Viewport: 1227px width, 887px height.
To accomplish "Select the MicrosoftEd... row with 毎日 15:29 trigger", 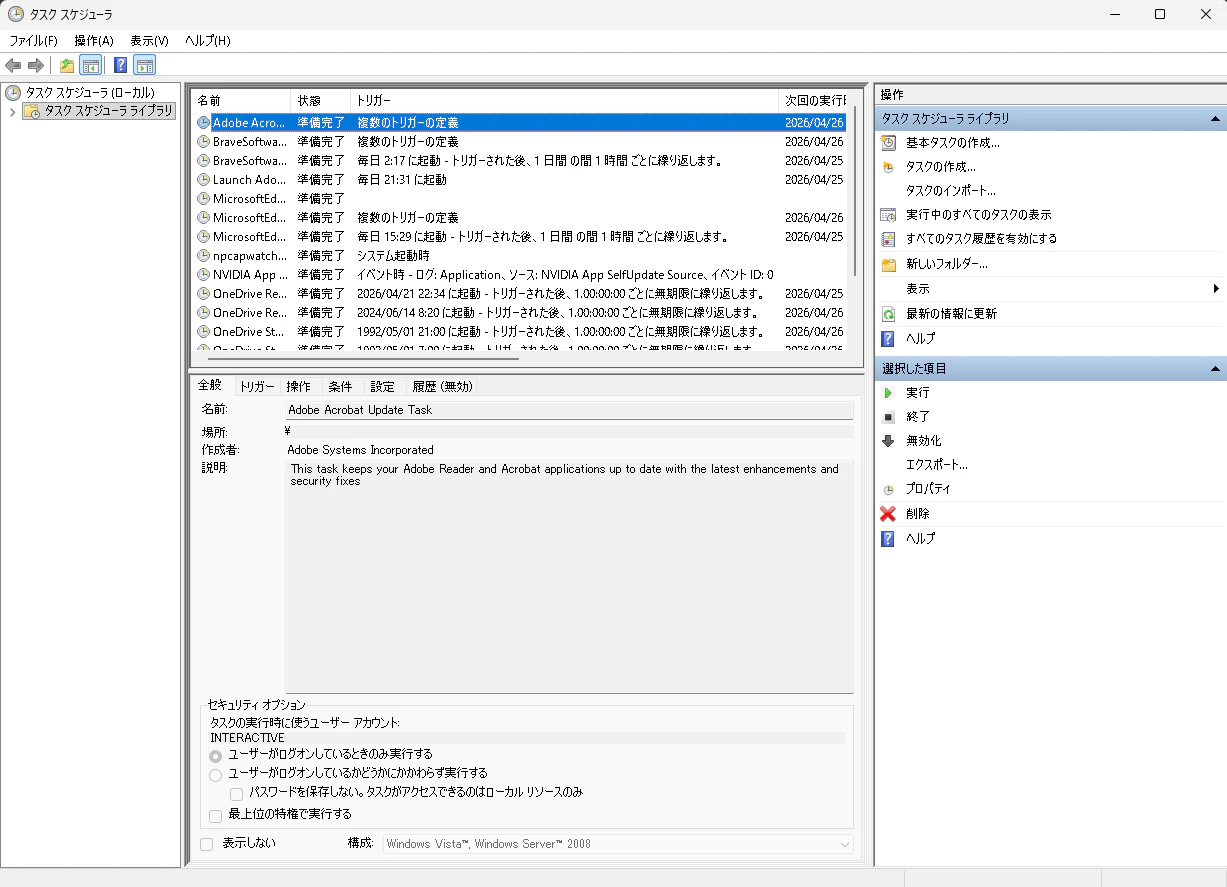I will [520, 237].
